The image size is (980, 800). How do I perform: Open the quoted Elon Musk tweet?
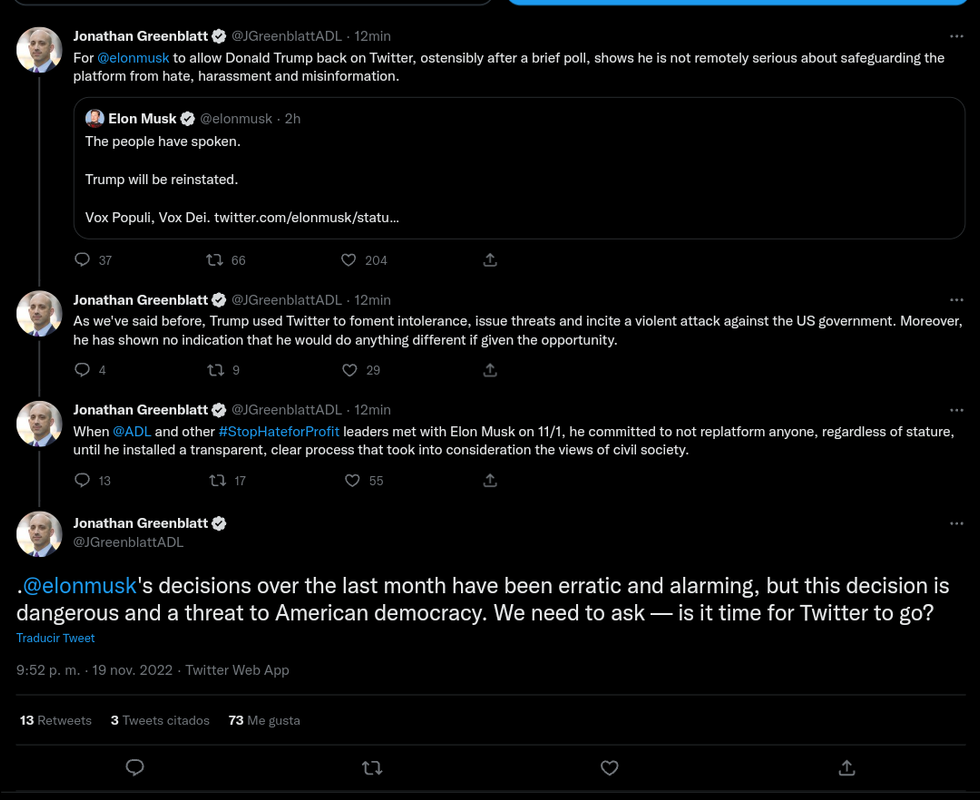pyautogui.click(x=519, y=168)
